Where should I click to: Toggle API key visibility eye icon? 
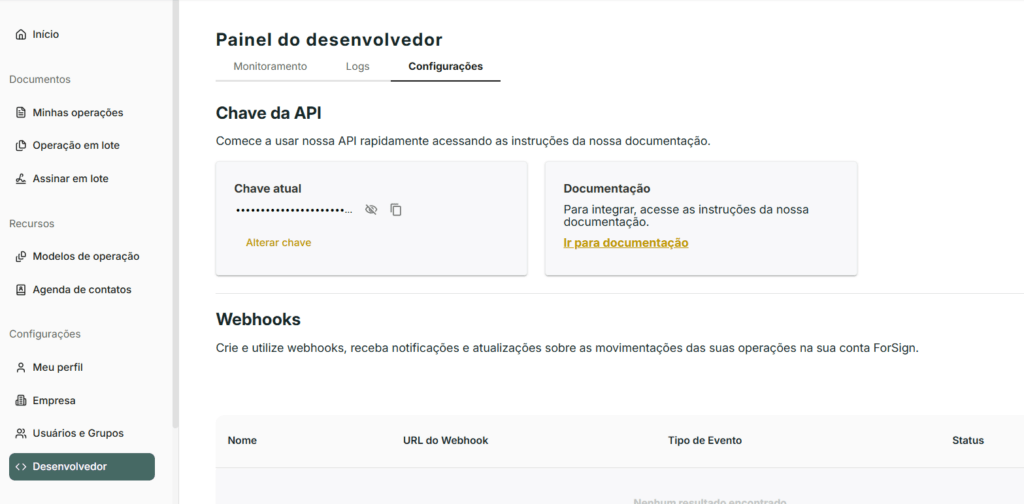click(x=371, y=210)
